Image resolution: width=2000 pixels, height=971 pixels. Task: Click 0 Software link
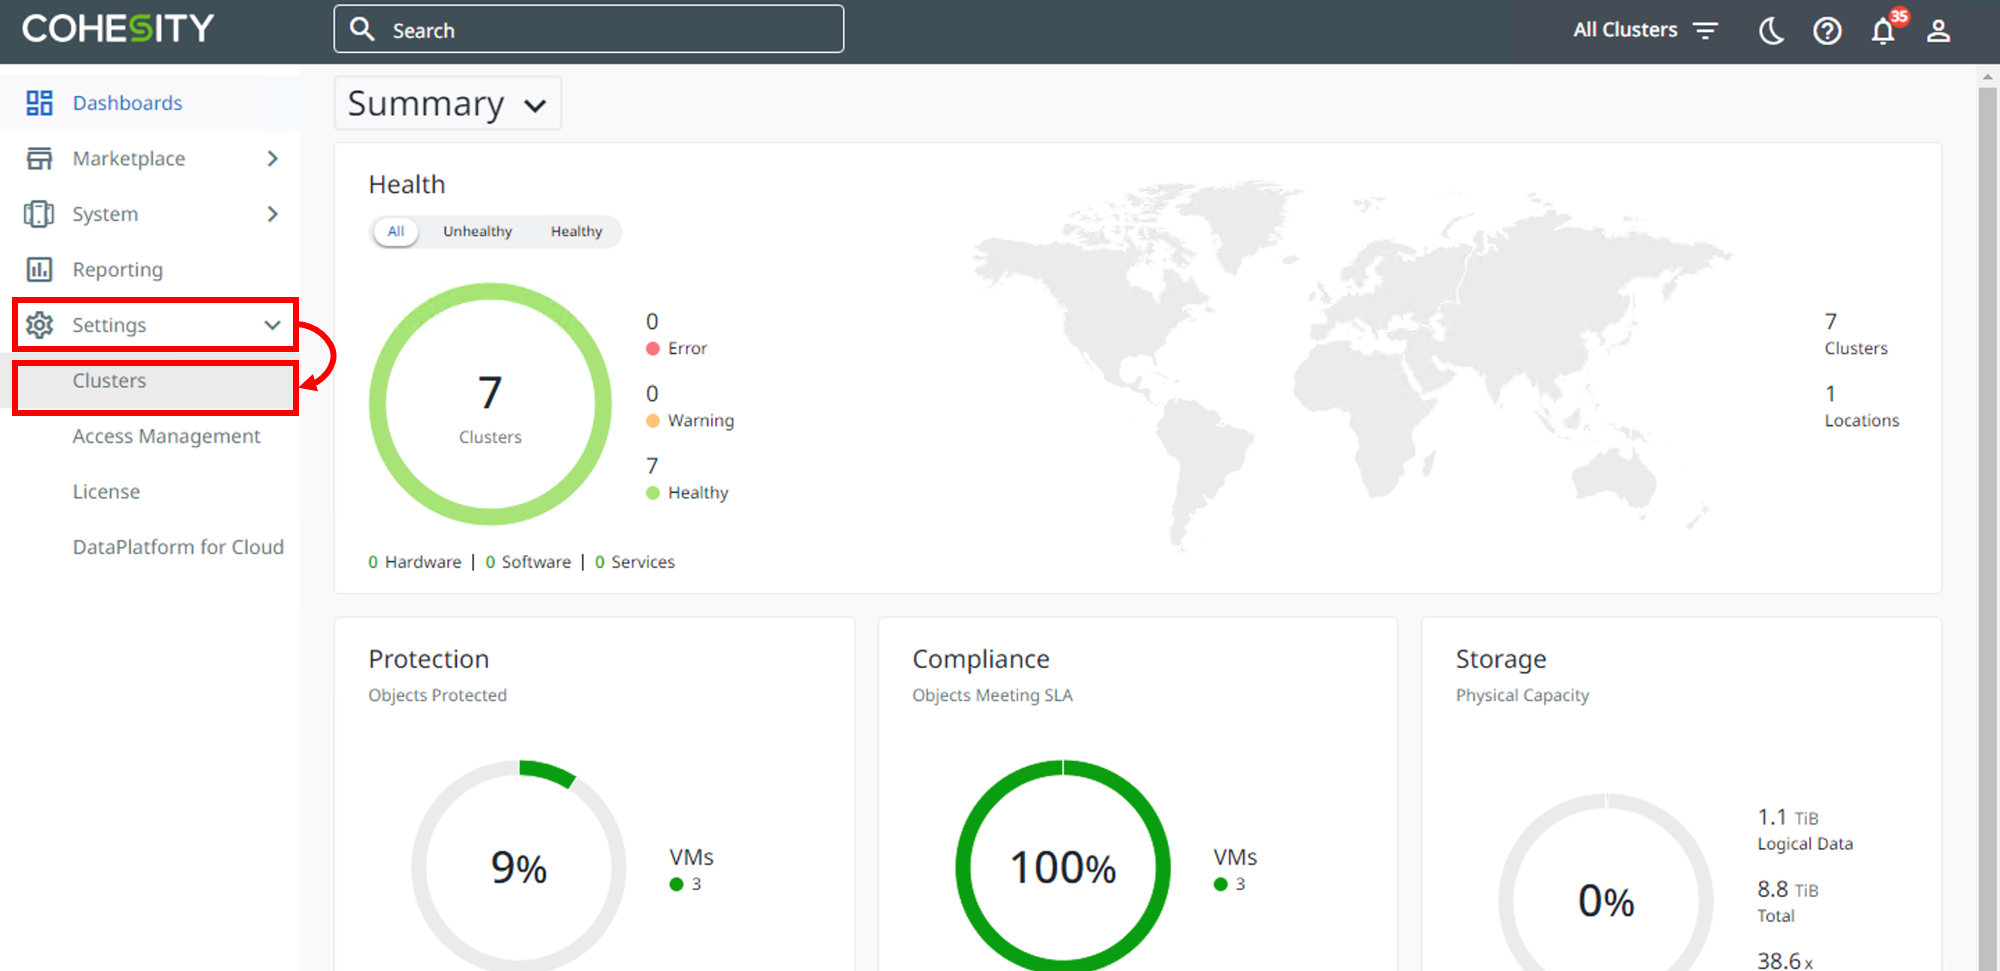pyautogui.click(x=528, y=562)
